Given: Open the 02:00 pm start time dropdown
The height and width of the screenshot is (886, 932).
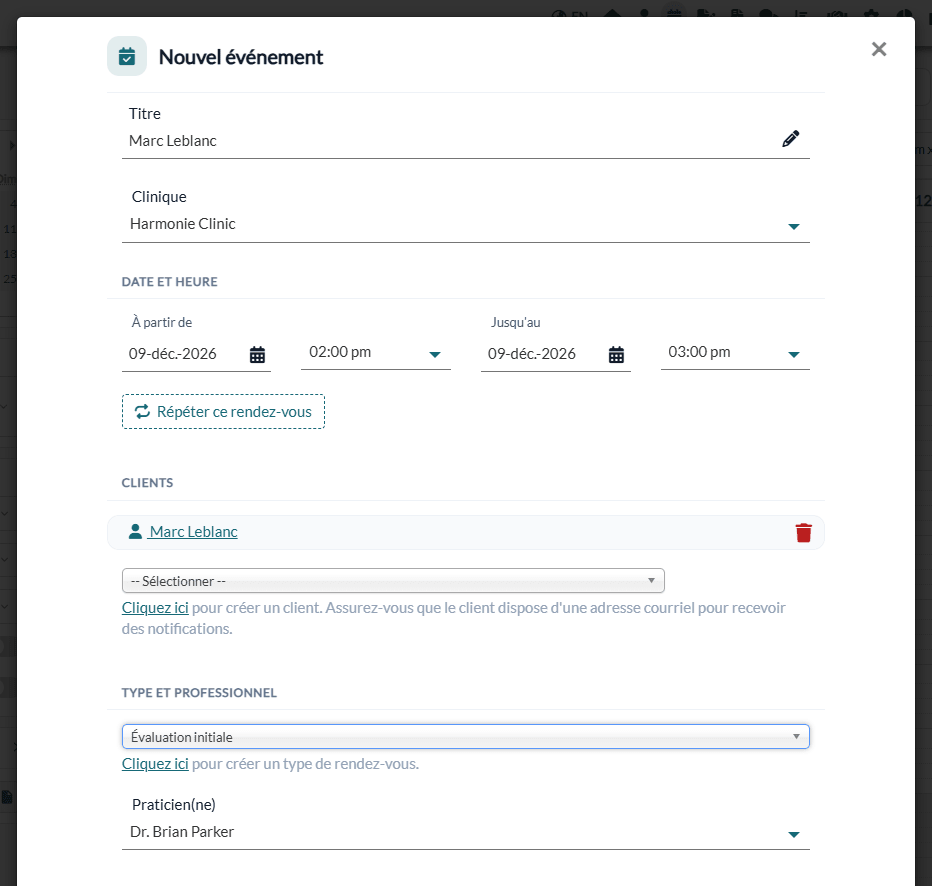Looking at the screenshot, I should click(x=376, y=353).
